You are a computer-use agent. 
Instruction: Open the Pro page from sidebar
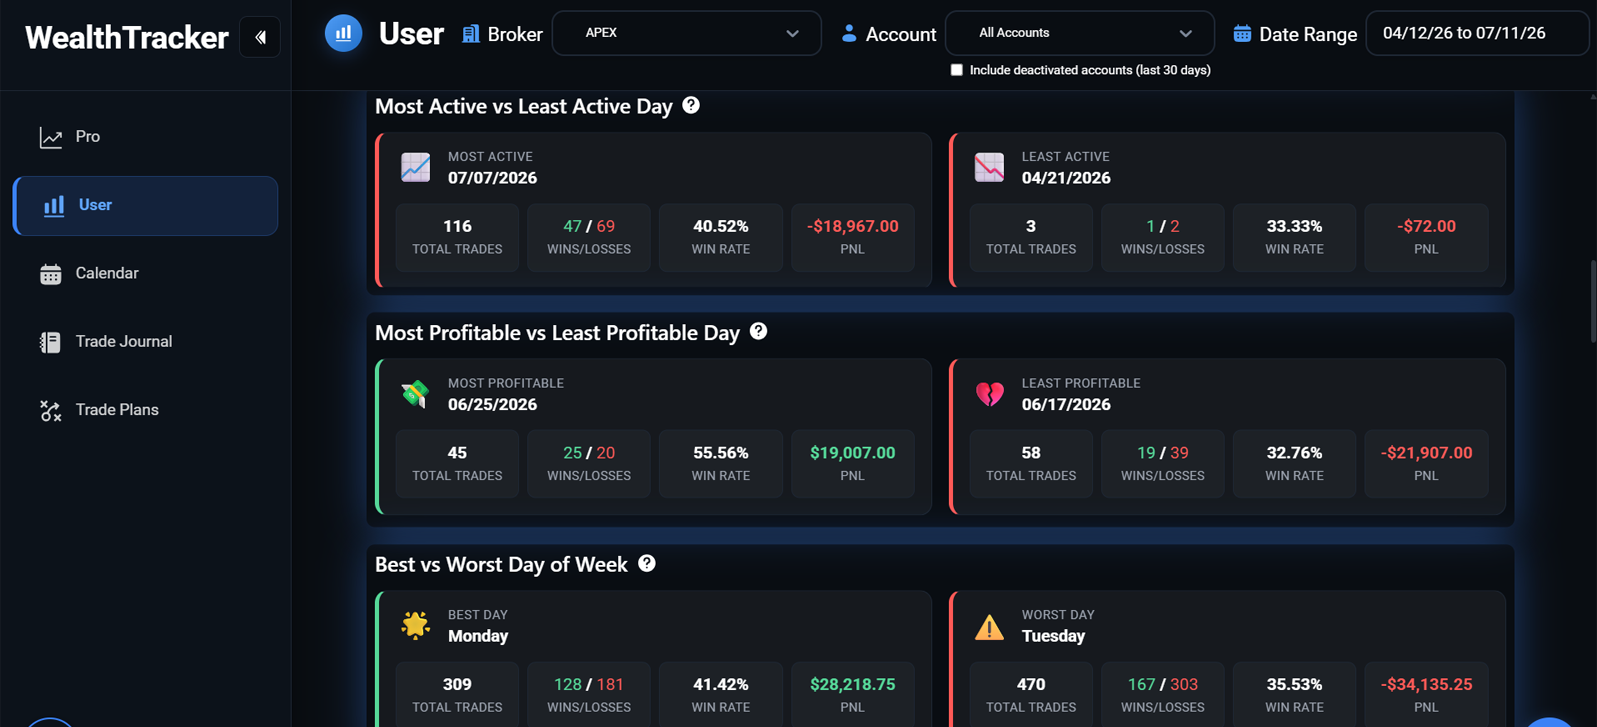pyautogui.click(x=145, y=137)
